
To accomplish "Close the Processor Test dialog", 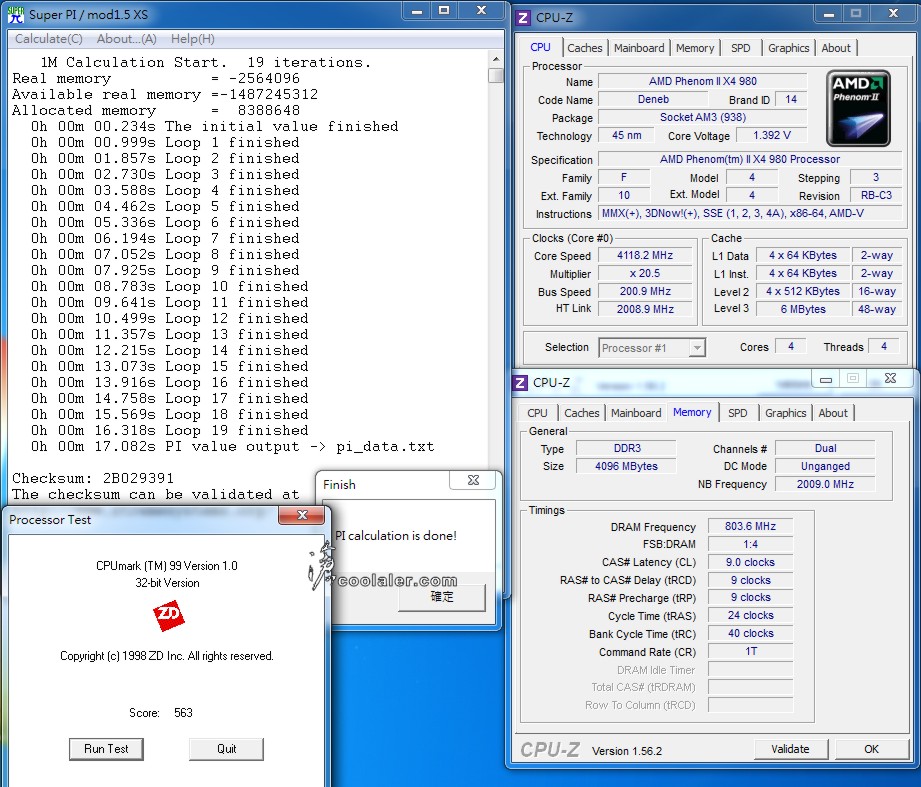I will coord(302,515).
